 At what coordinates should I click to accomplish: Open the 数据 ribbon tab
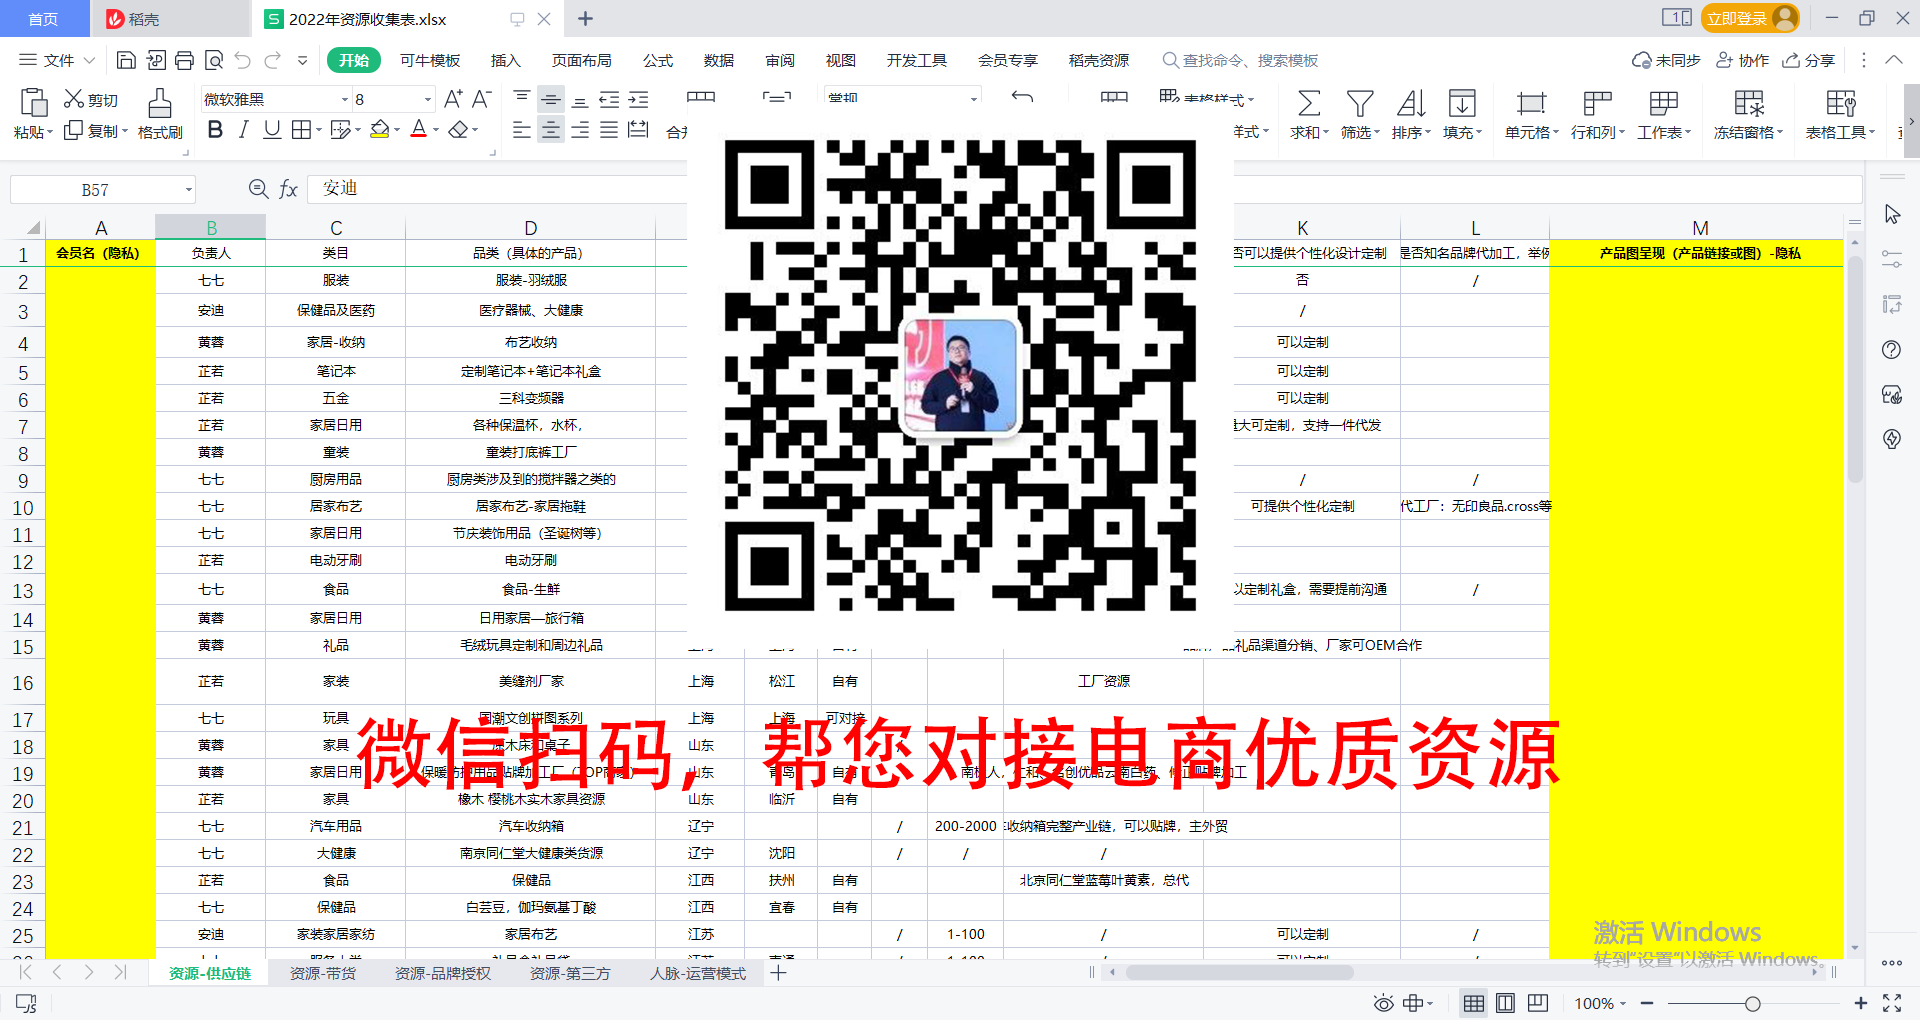click(719, 60)
